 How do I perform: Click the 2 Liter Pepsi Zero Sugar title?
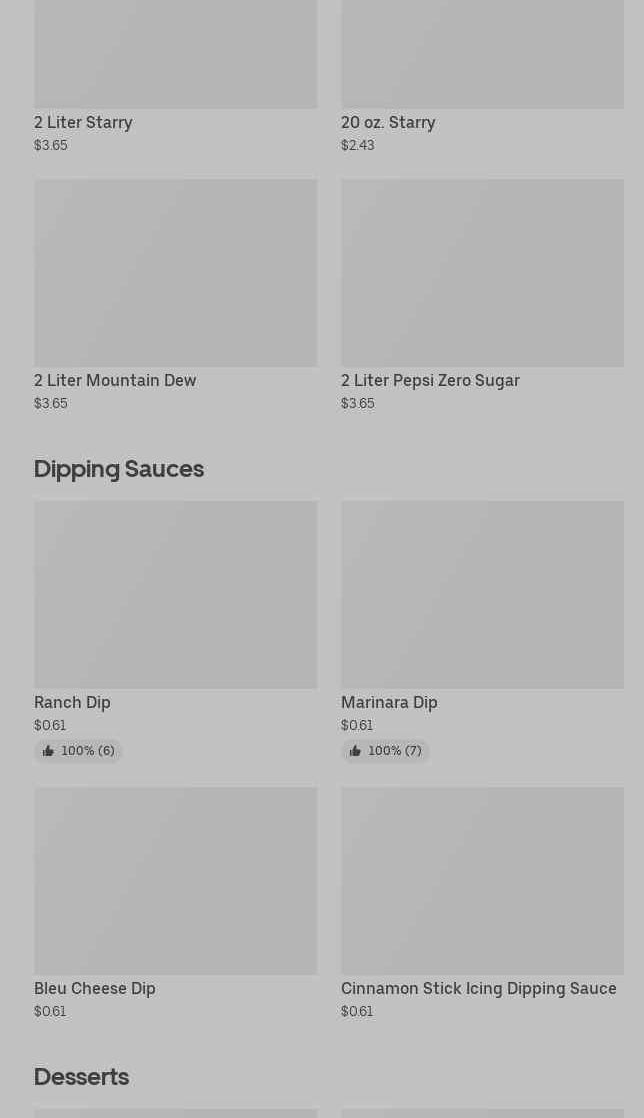tap(430, 380)
